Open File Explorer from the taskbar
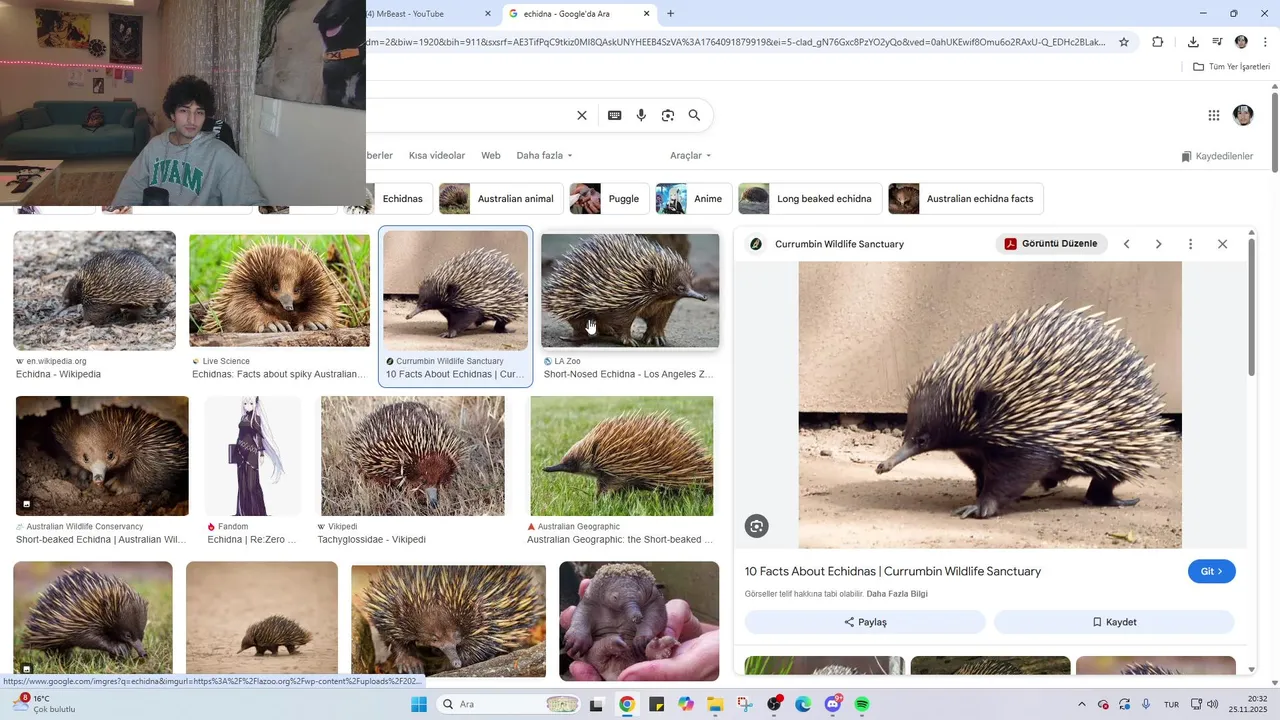The height and width of the screenshot is (720, 1280). tap(715, 704)
